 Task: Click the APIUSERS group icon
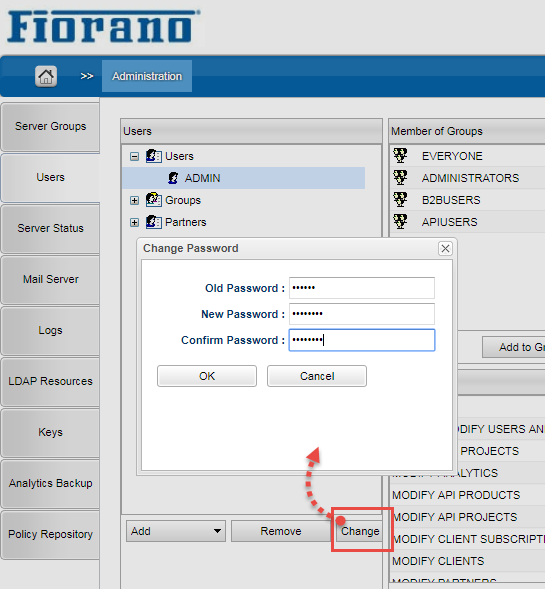[400, 222]
